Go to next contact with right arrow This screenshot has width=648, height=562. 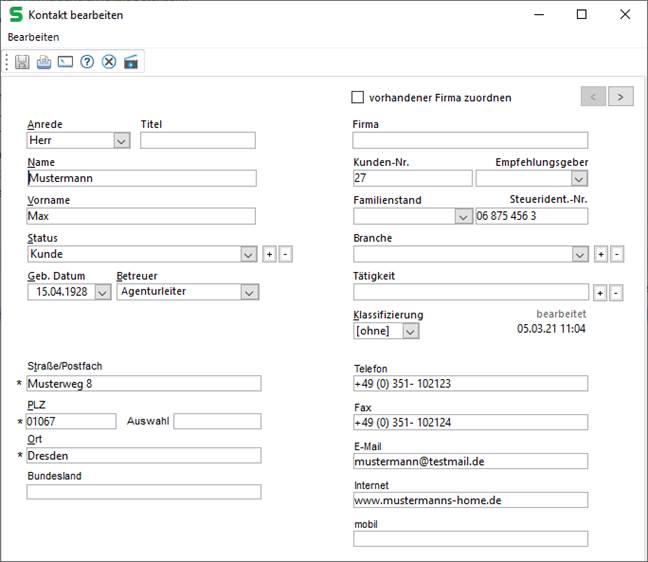[621, 96]
